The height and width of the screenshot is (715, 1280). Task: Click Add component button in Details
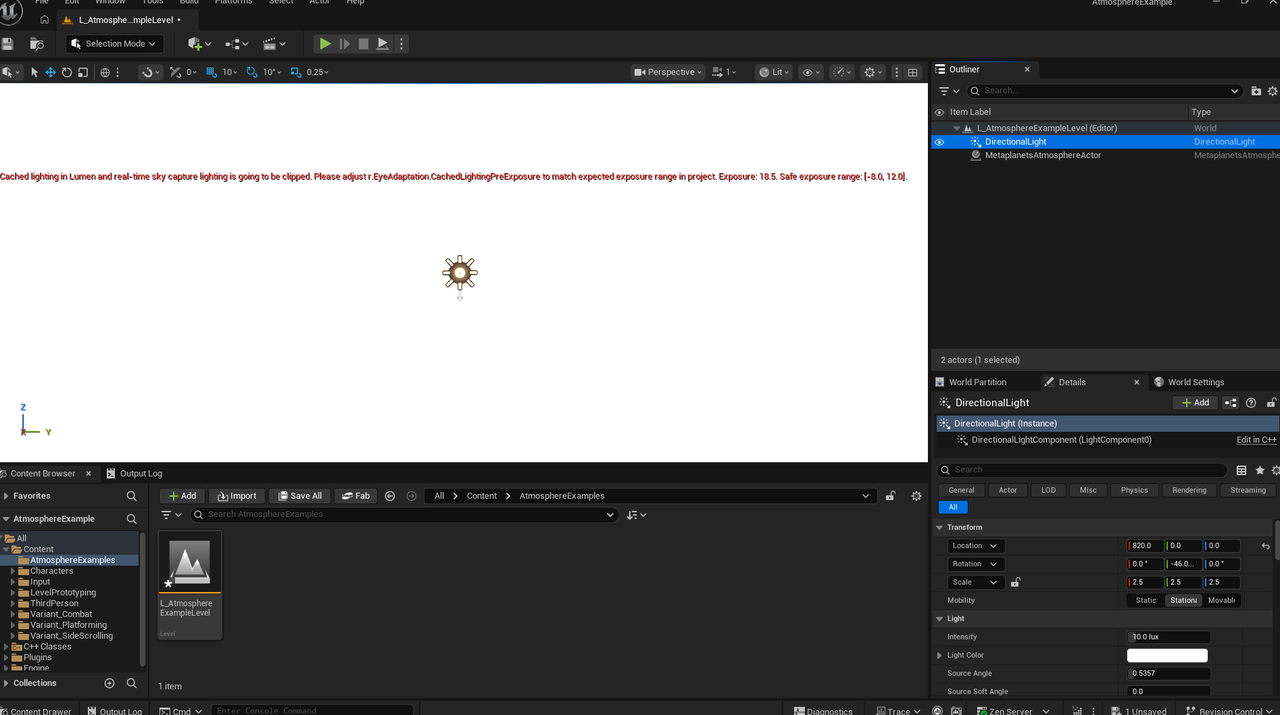pyautogui.click(x=1195, y=403)
